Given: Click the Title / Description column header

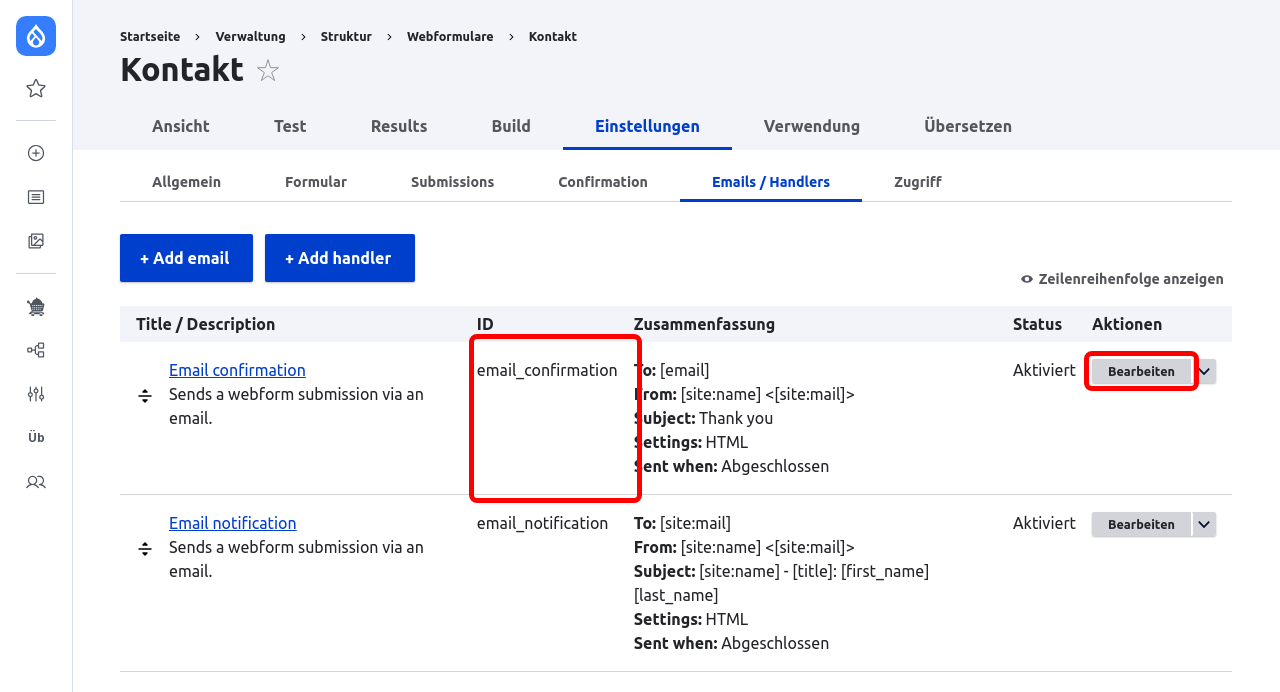Looking at the screenshot, I should (x=205, y=324).
